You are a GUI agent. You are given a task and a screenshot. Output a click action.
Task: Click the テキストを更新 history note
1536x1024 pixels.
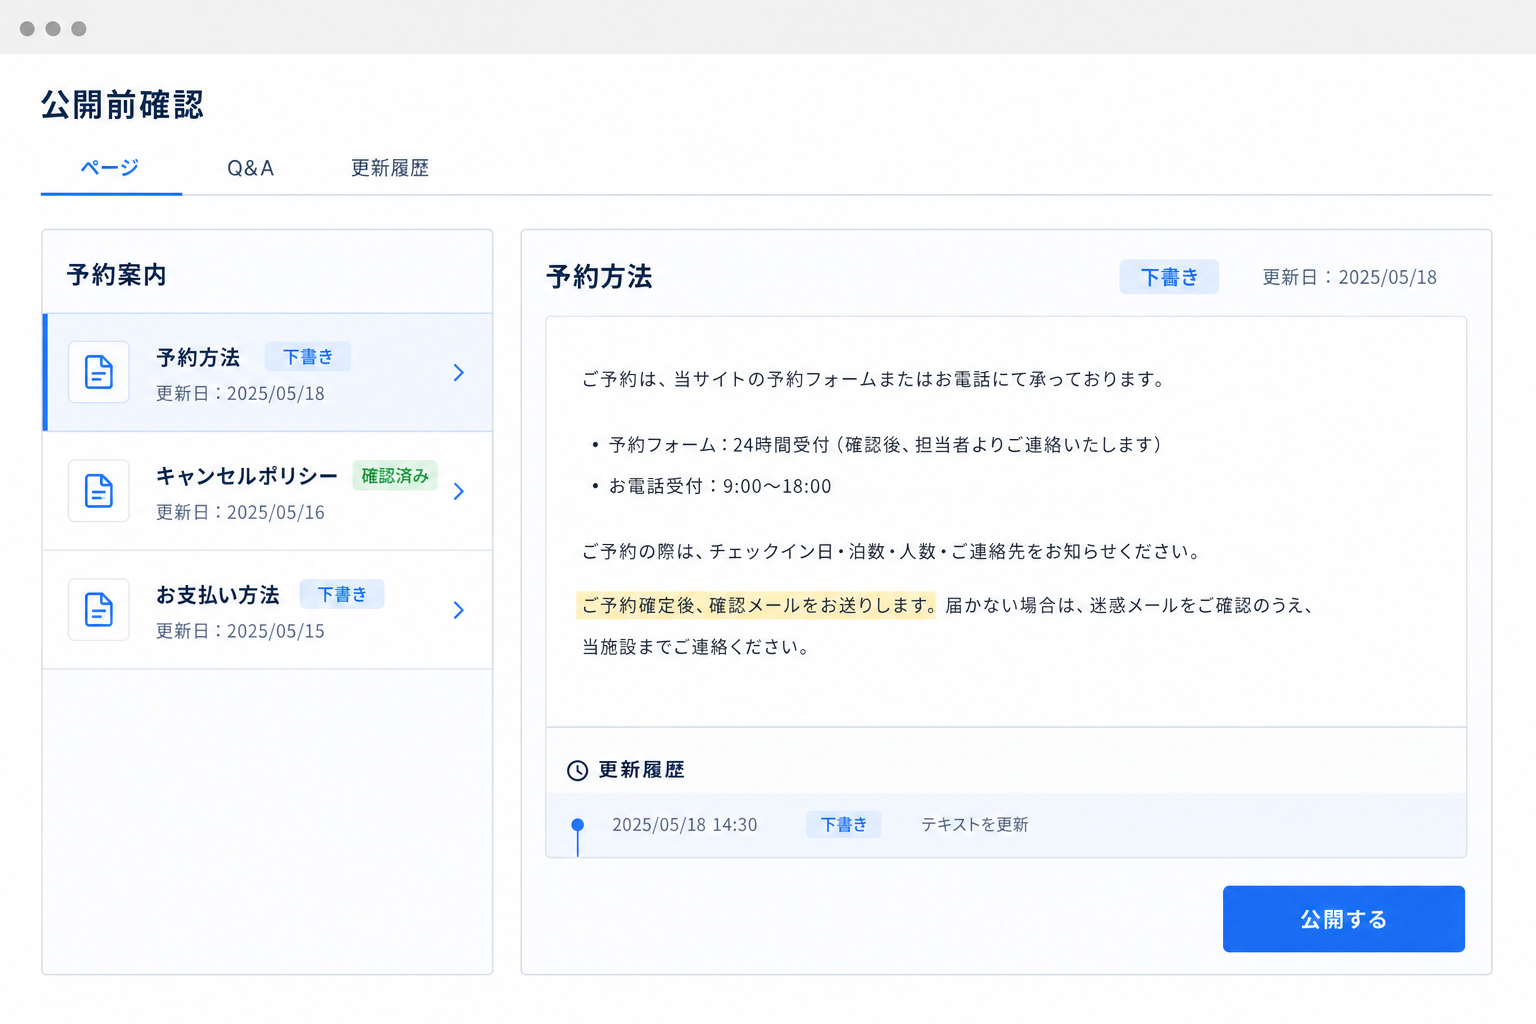click(974, 824)
